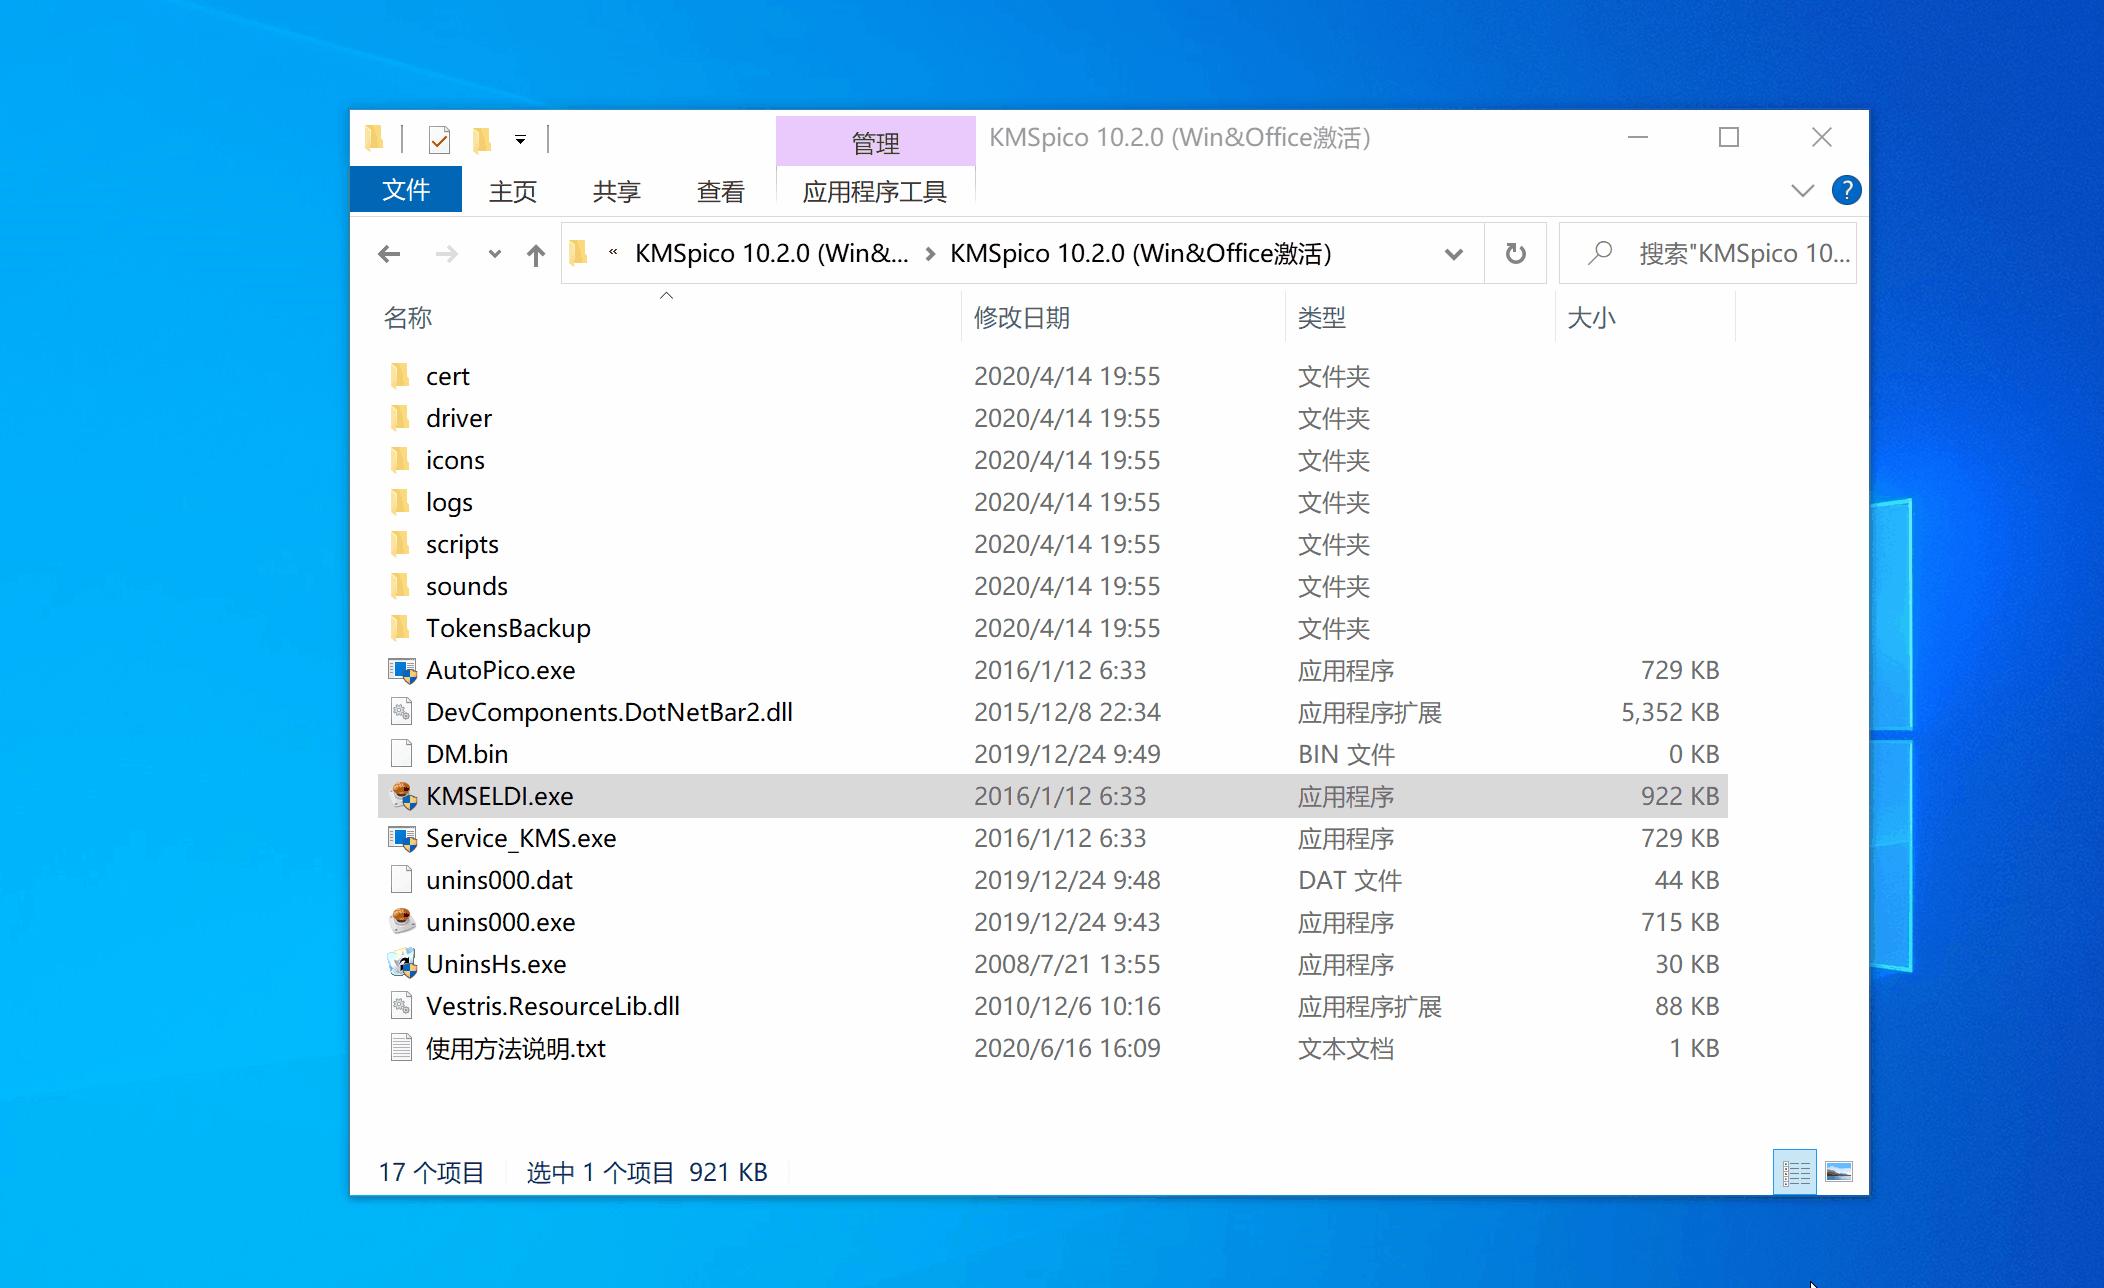Open the 文件 menu
The height and width of the screenshot is (1288, 2104).
coord(405,189)
